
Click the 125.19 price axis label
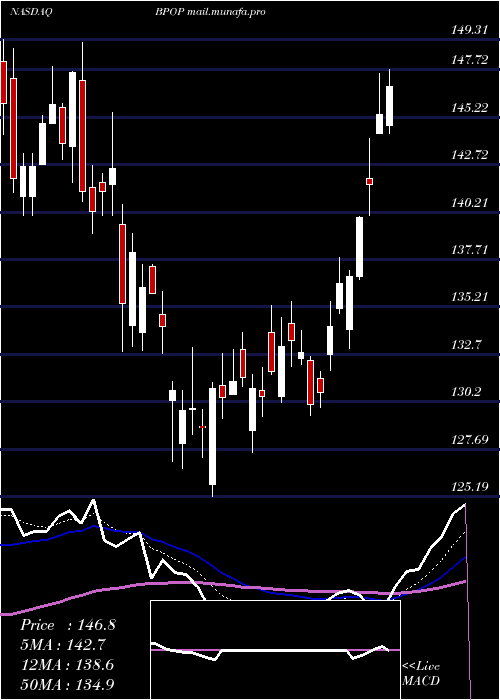pyautogui.click(x=470, y=487)
